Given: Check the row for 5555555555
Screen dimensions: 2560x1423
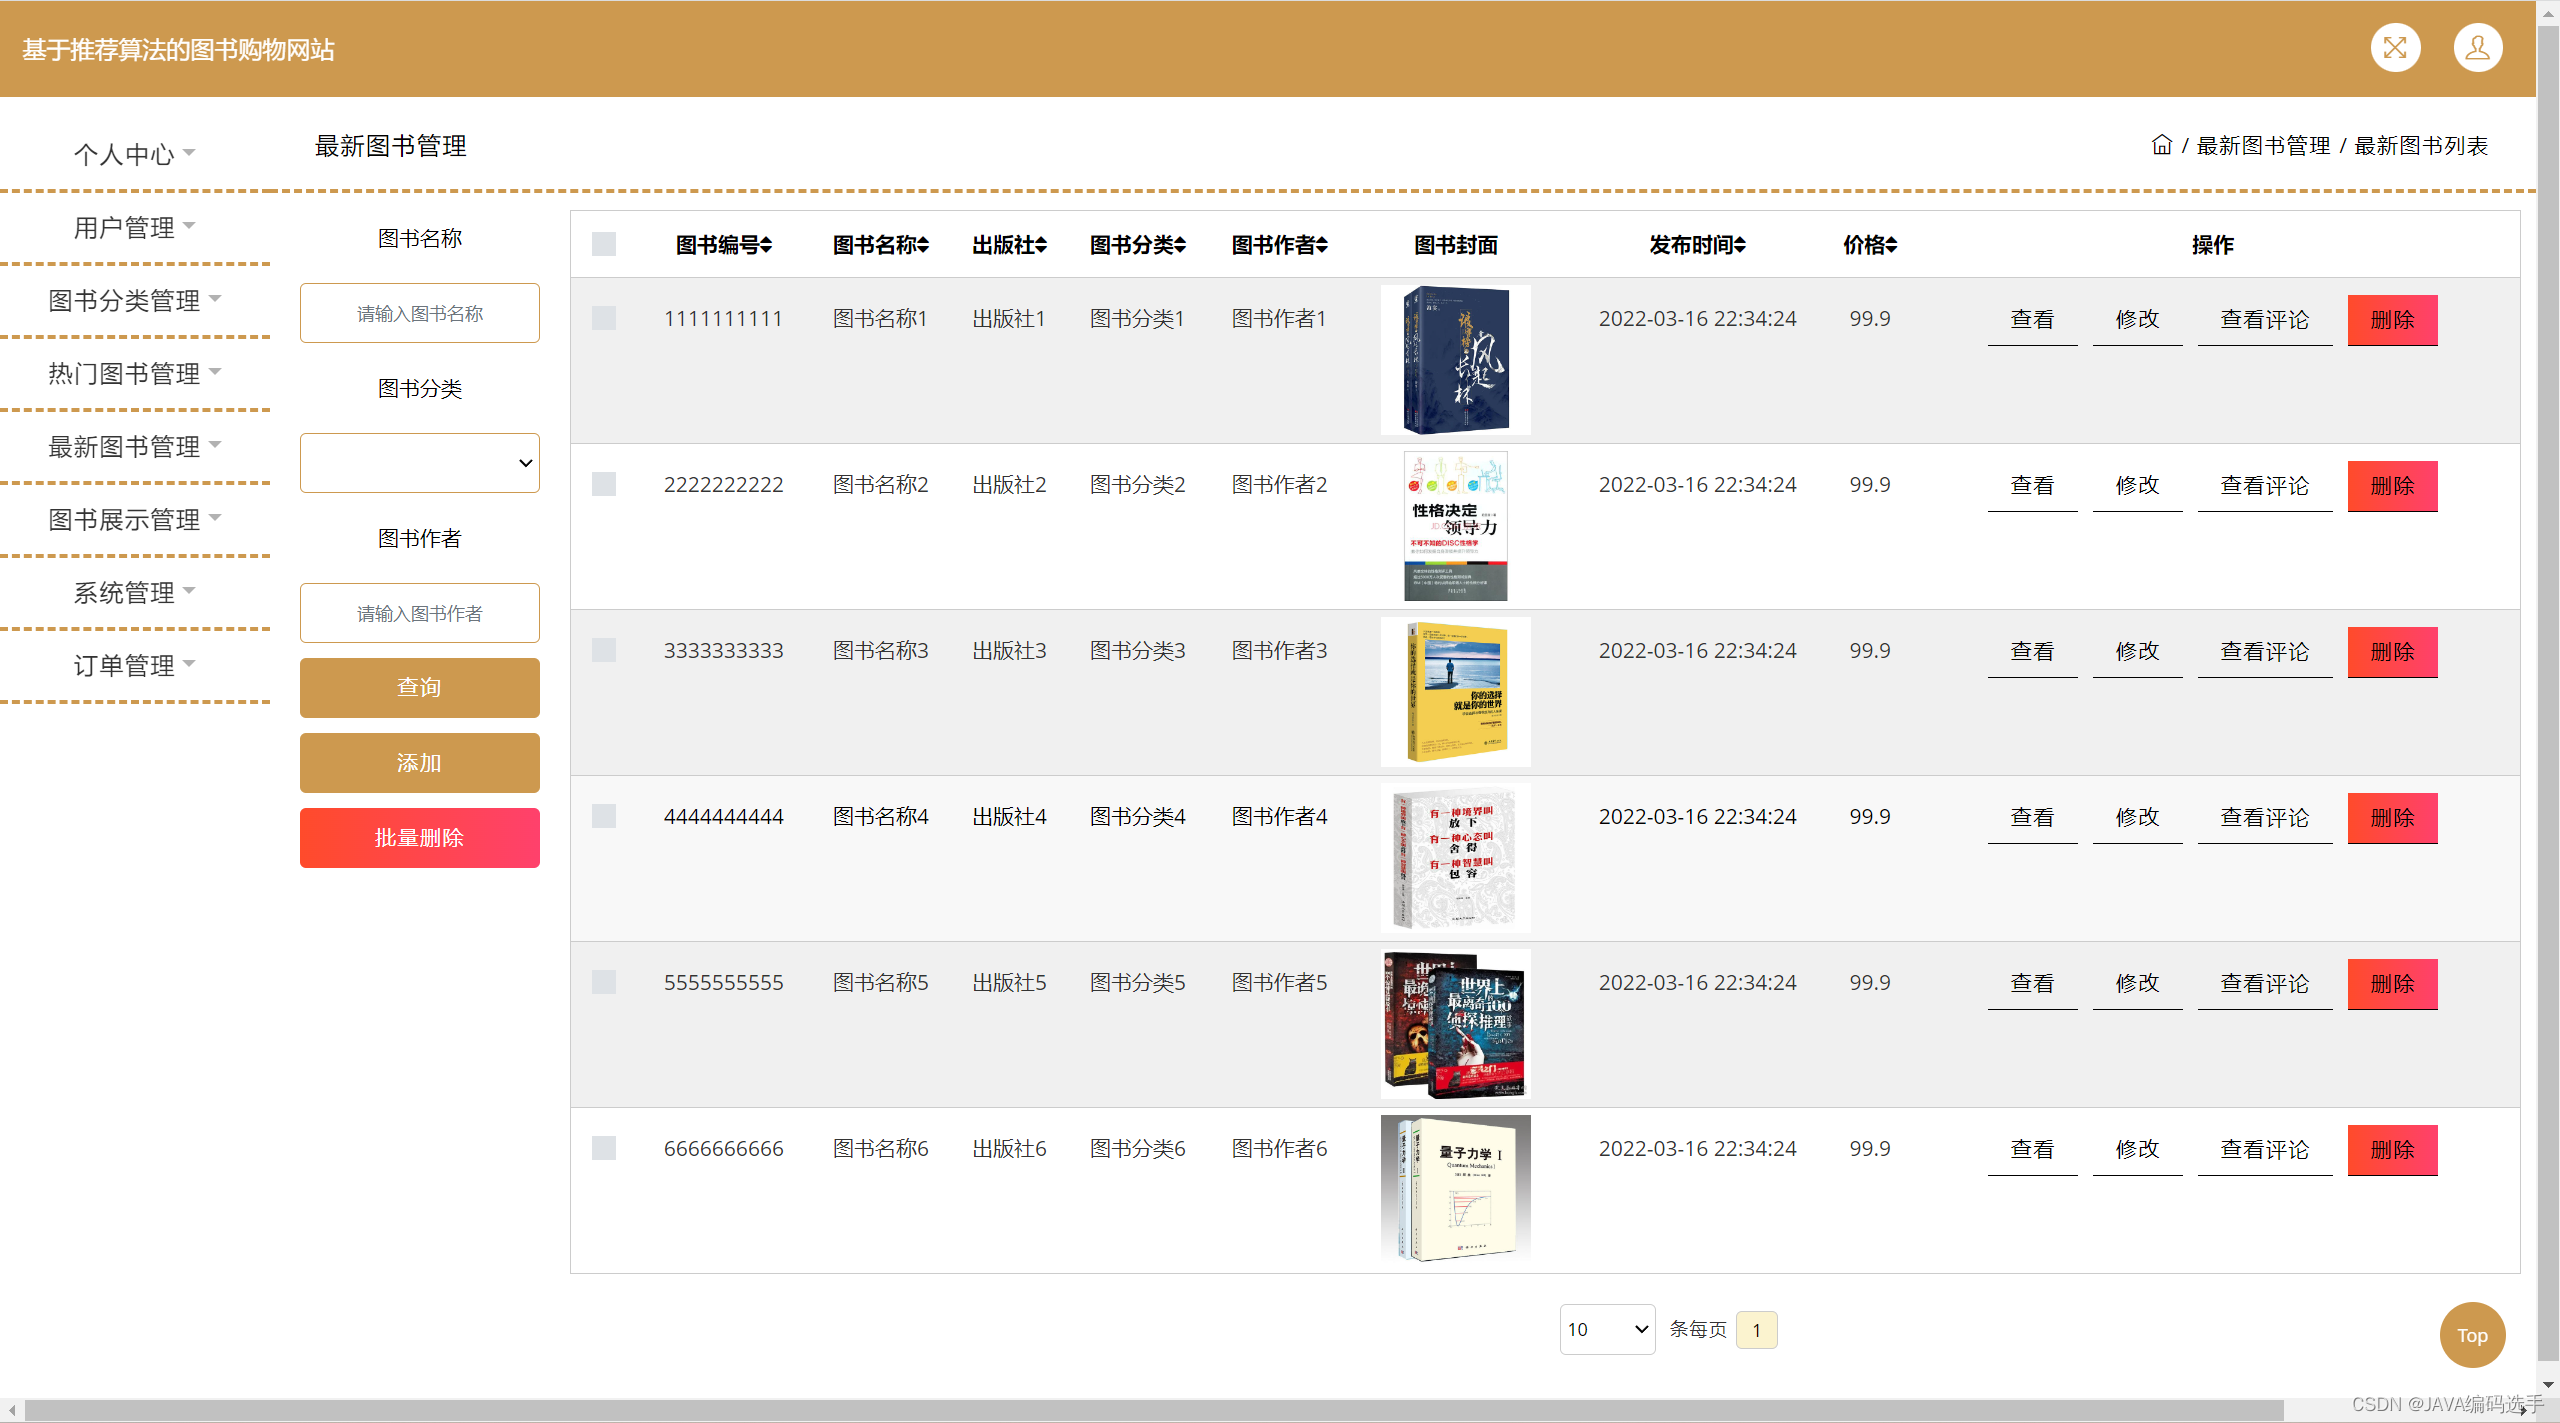Looking at the screenshot, I should pos(604,982).
